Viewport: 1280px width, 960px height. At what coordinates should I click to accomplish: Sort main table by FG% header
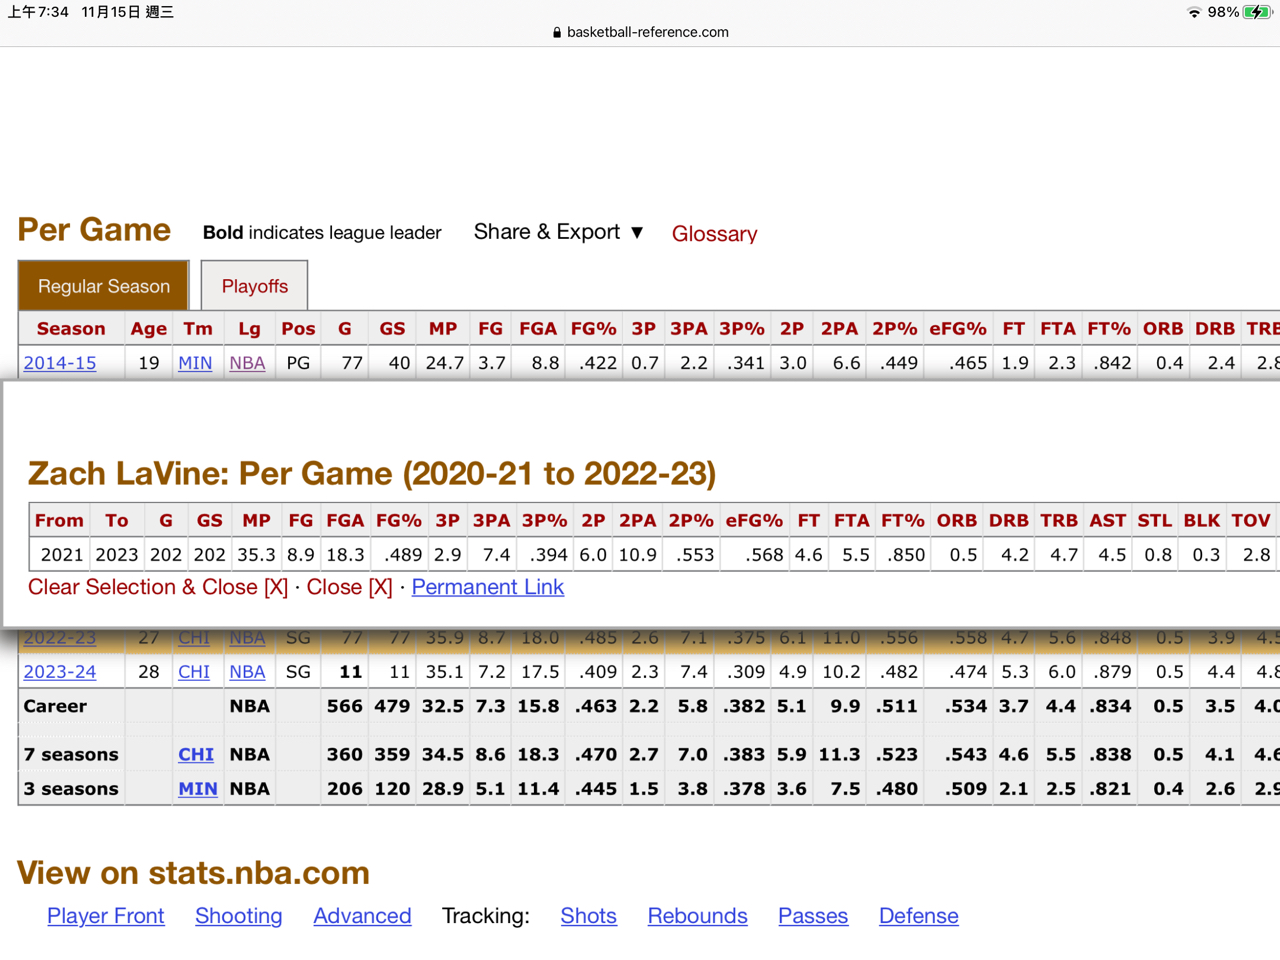594,329
